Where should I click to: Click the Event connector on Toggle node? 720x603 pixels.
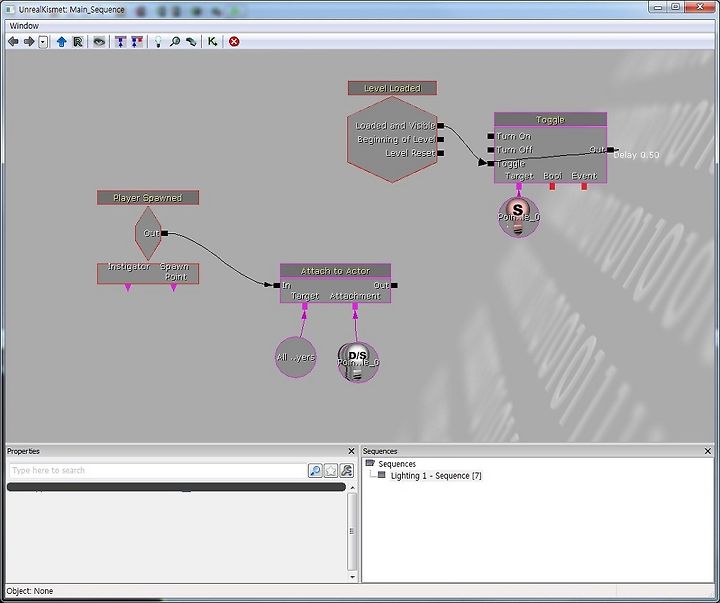coord(584,186)
